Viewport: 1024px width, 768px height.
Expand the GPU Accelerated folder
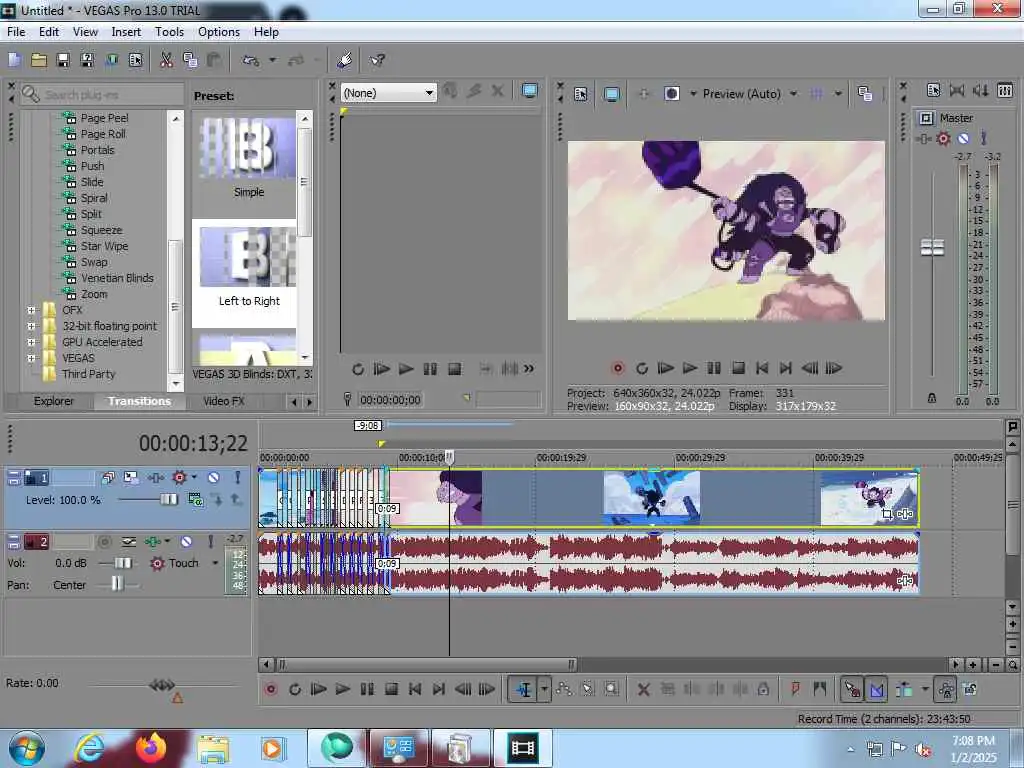(31, 342)
